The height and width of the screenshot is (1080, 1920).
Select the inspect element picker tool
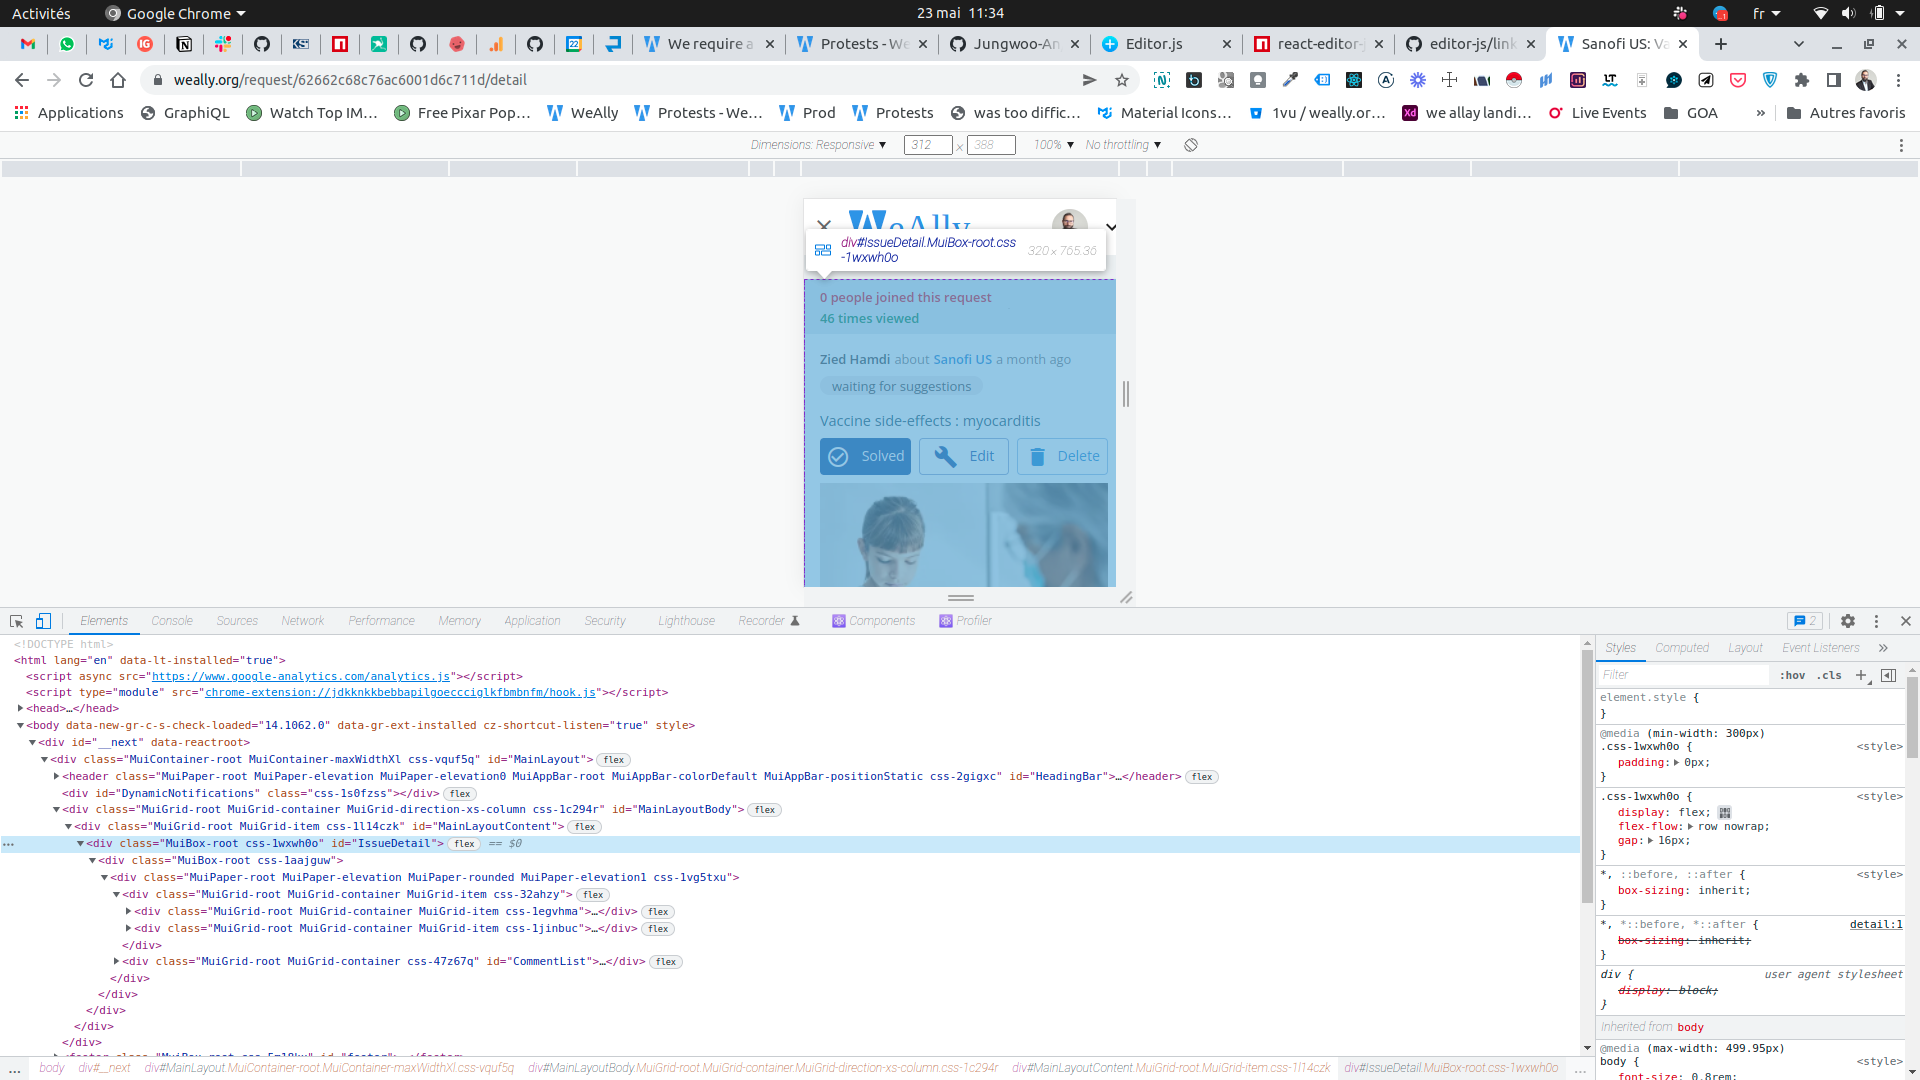click(16, 621)
